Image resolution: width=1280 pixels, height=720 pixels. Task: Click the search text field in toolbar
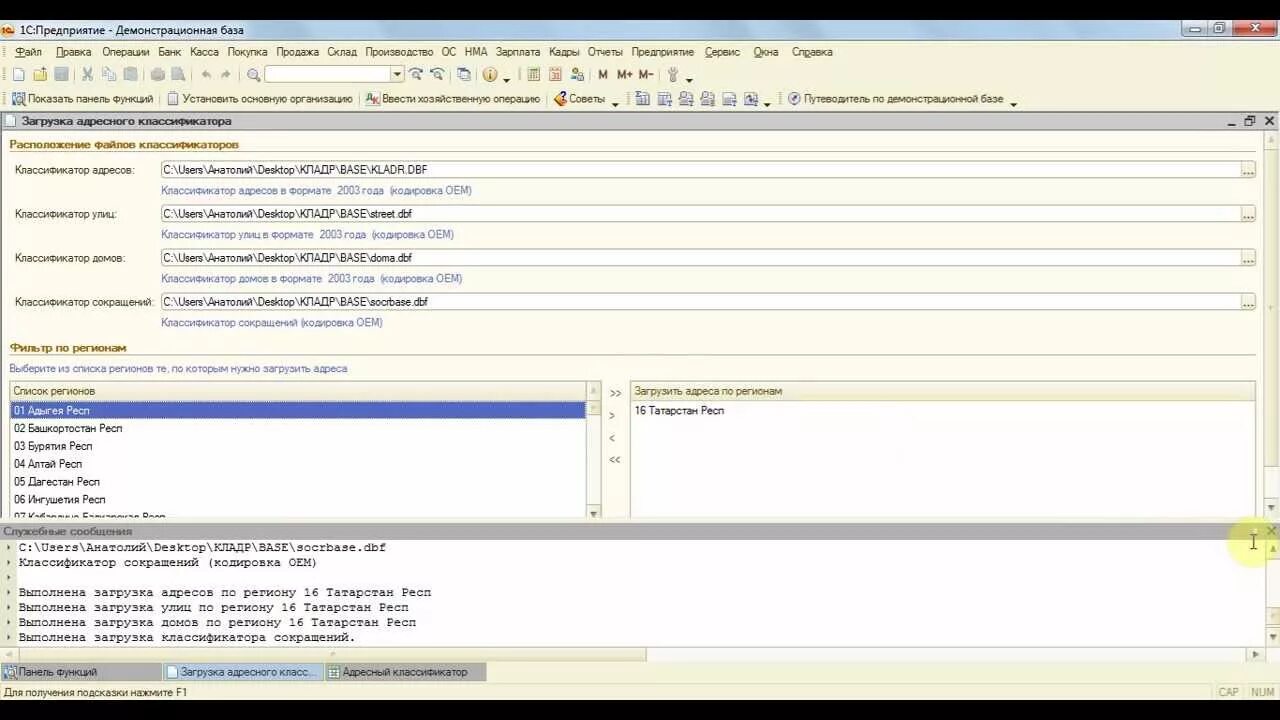(328, 75)
